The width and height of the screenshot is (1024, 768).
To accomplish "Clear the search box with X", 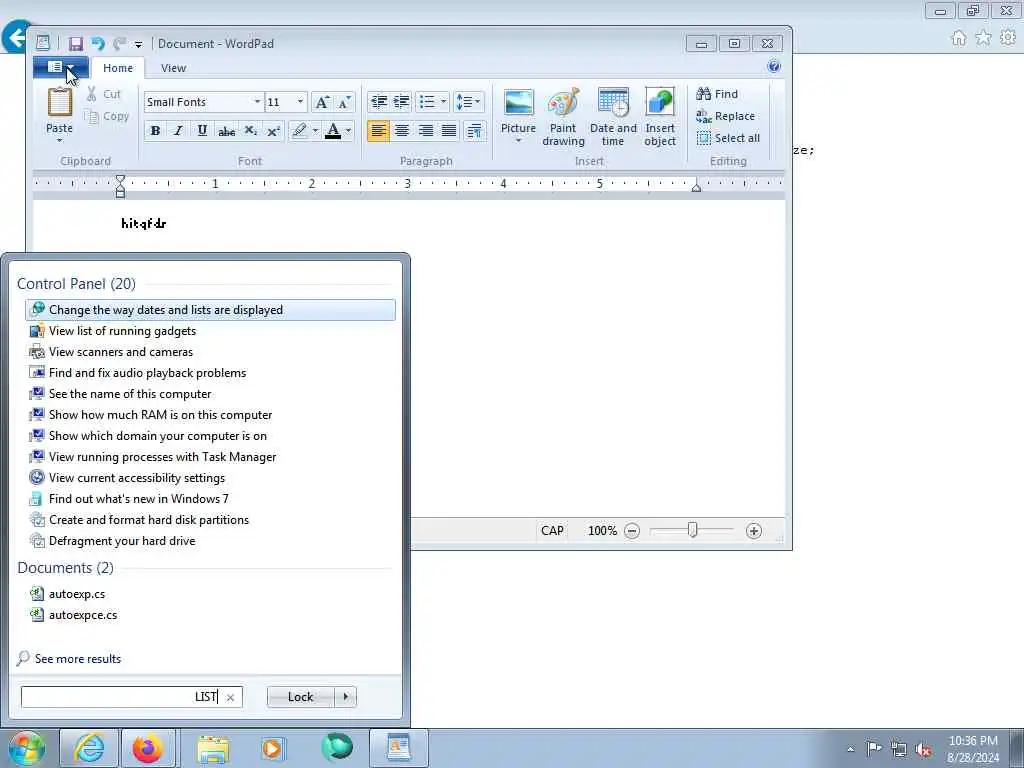I will [x=231, y=697].
